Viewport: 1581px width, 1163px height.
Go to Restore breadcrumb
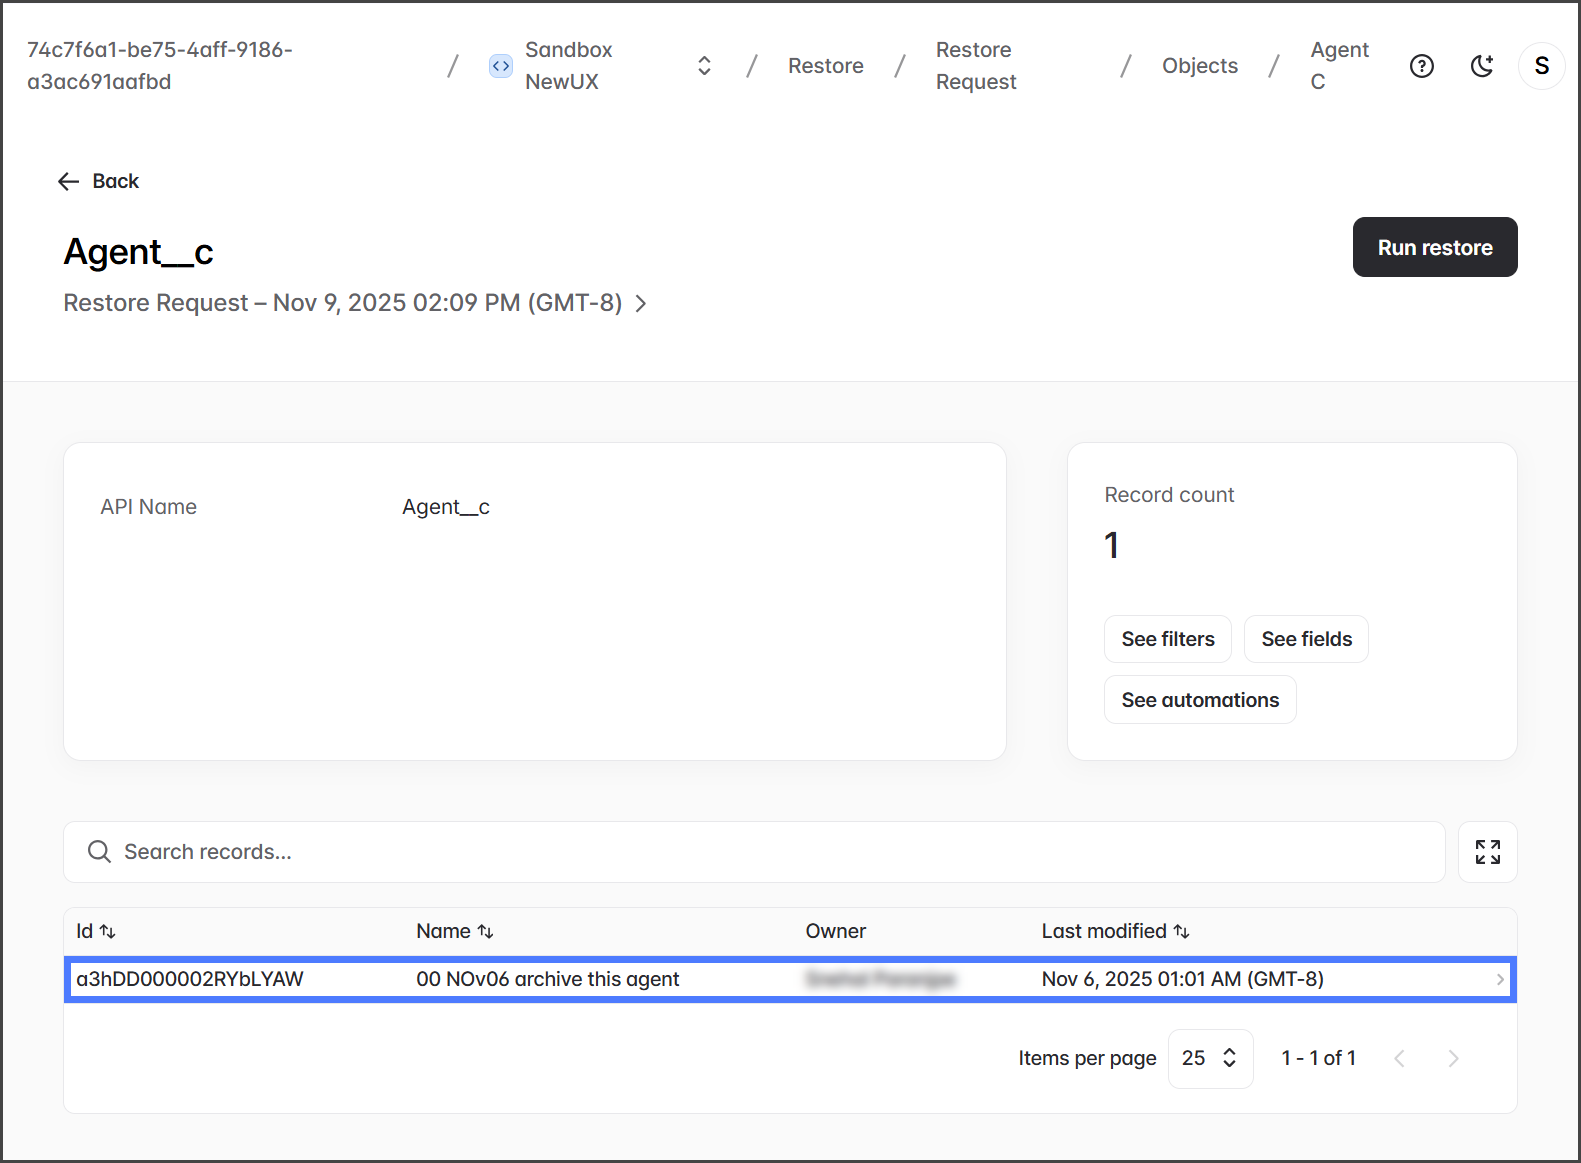pos(825,66)
